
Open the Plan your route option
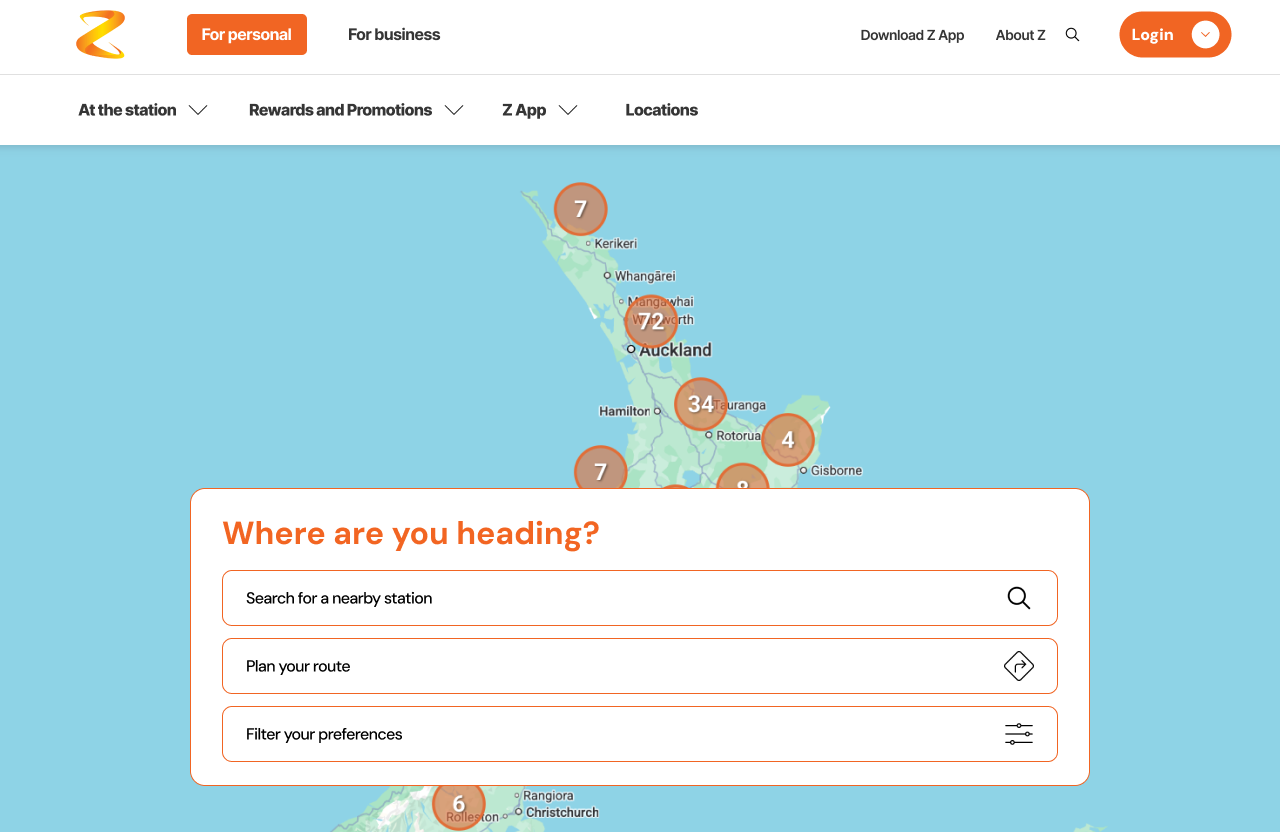(640, 666)
